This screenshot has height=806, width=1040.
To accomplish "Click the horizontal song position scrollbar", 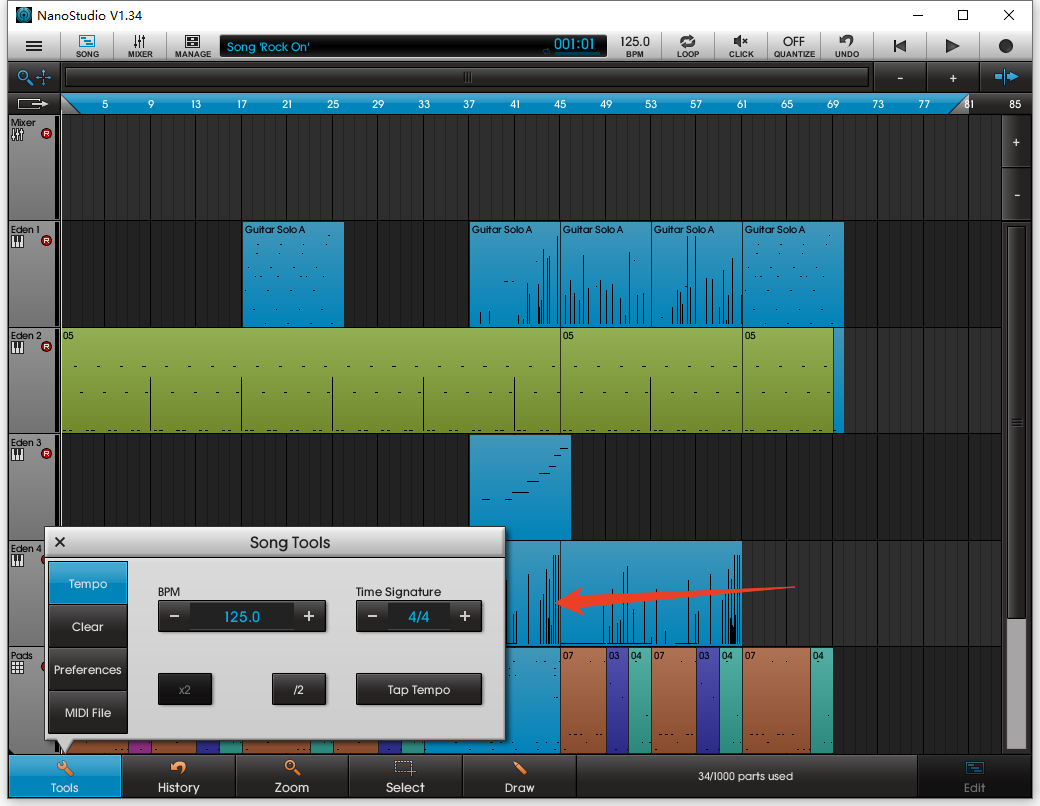I will 466,77.
